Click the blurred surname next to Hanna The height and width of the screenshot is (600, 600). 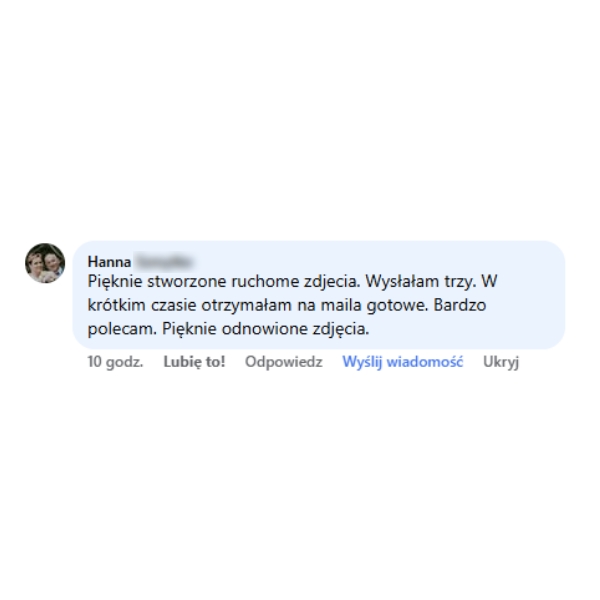[x=163, y=262]
